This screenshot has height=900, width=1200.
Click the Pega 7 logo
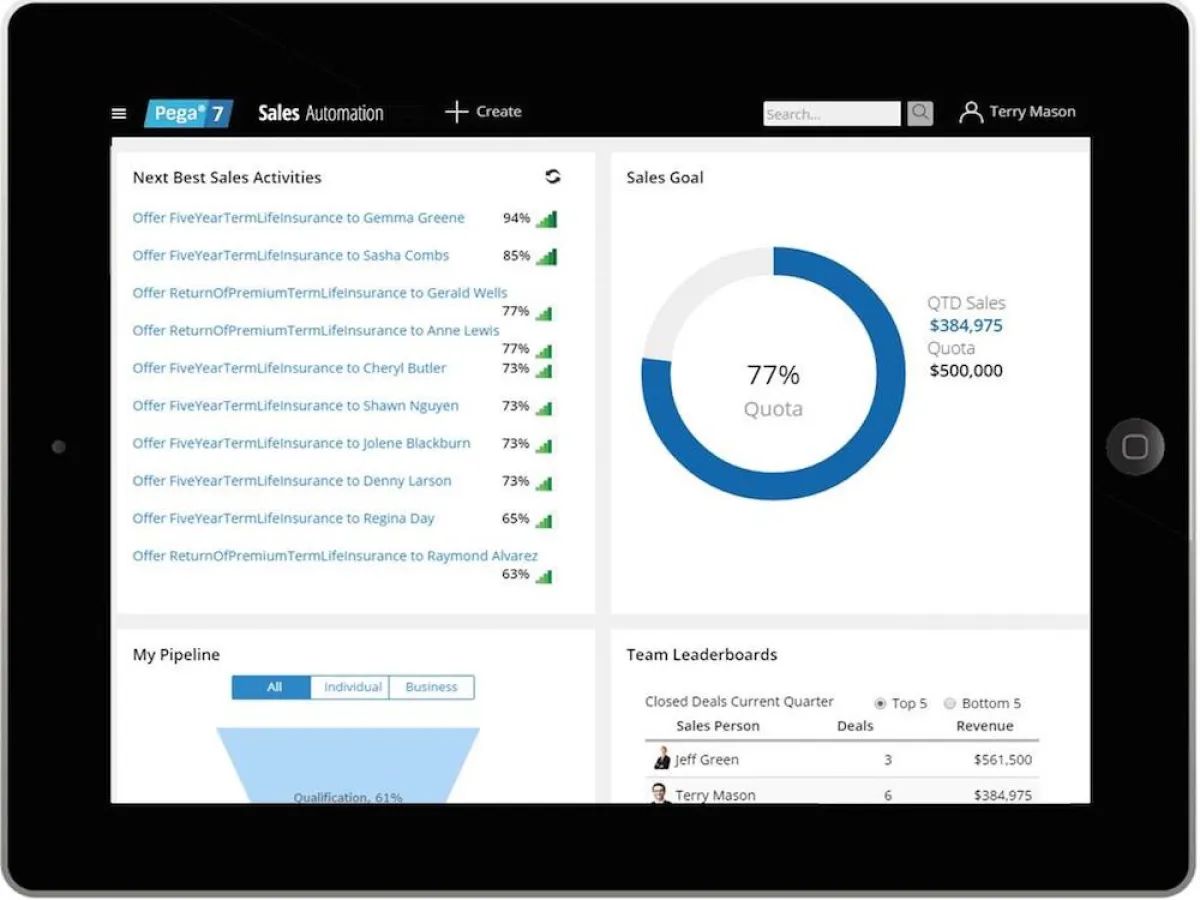[188, 113]
